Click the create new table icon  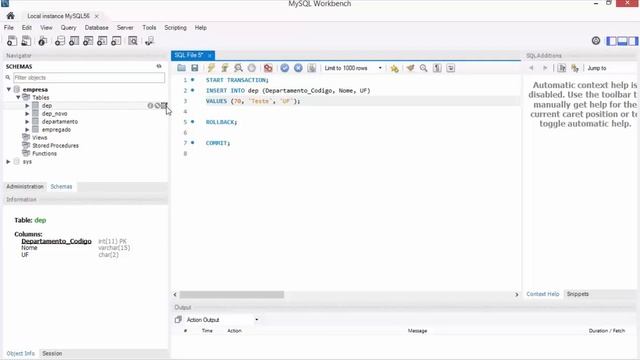click(x=74, y=41)
